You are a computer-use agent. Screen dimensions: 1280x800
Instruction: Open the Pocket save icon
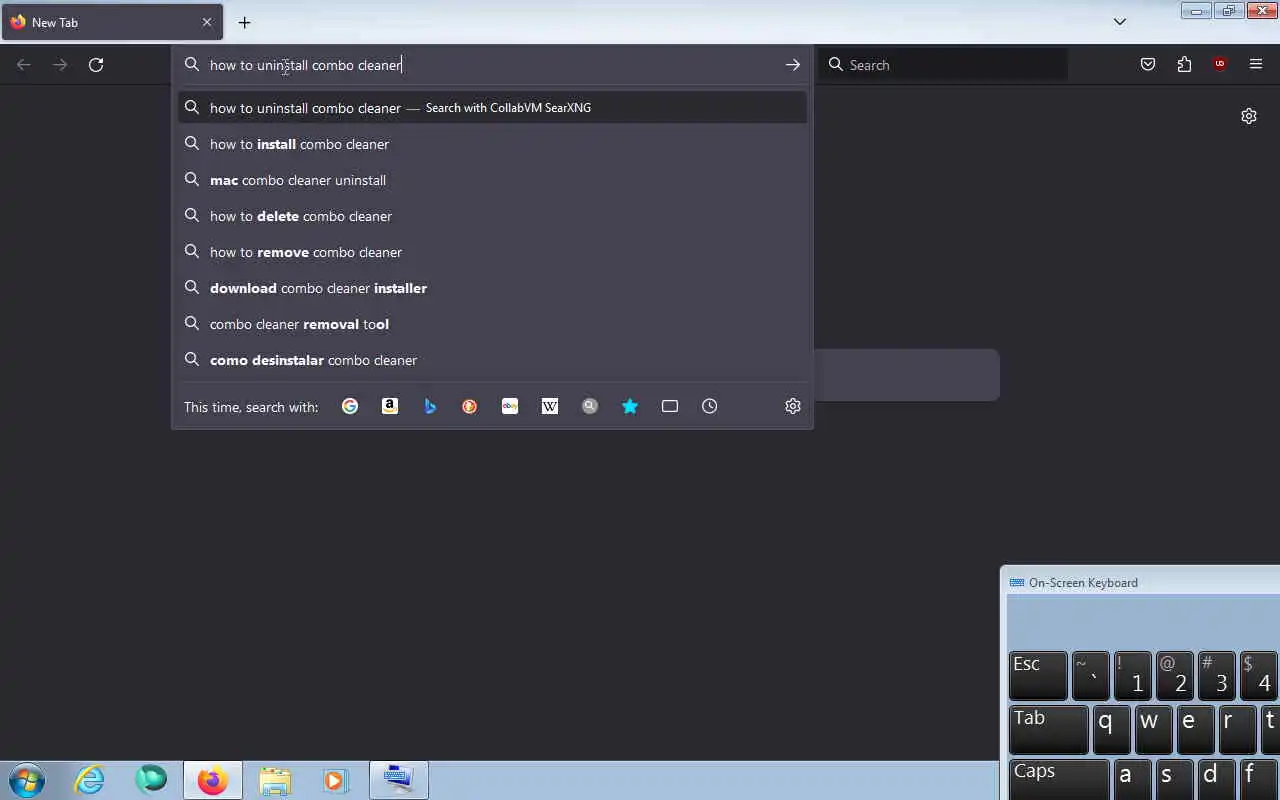click(x=1148, y=65)
